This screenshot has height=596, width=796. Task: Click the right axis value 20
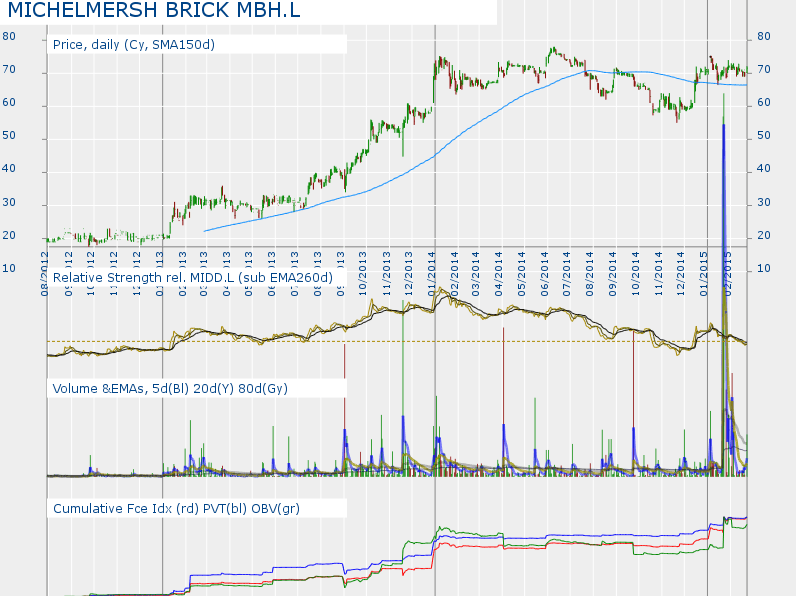point(764,236)
